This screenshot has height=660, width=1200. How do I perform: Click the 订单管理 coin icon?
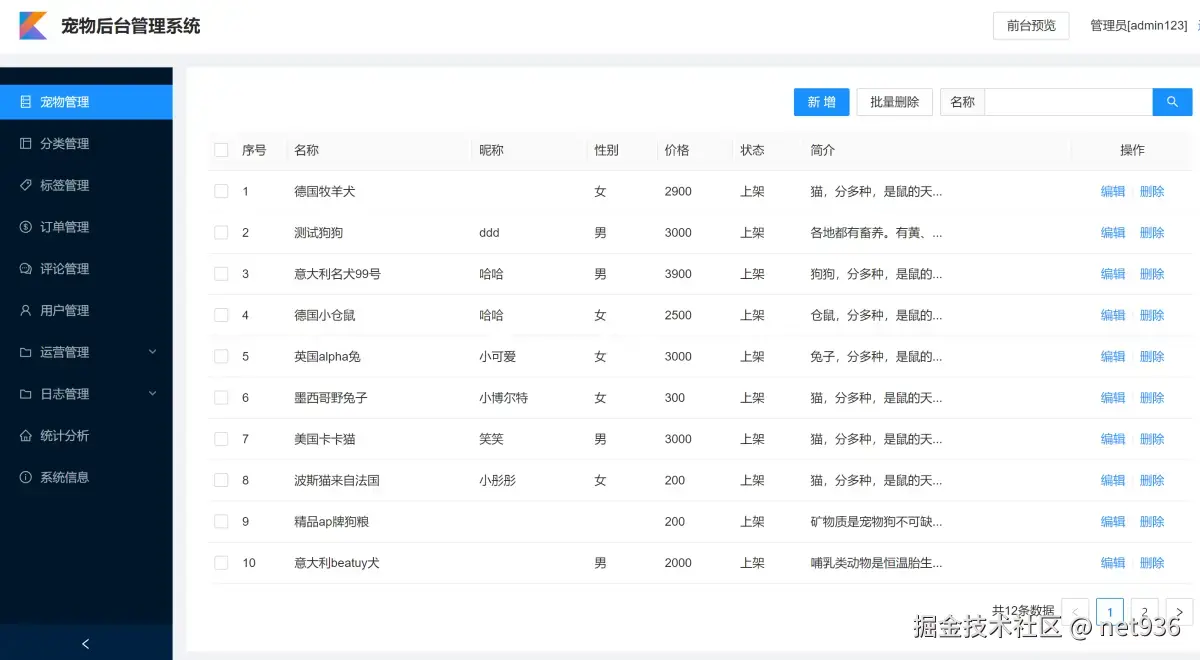(26, 227)
